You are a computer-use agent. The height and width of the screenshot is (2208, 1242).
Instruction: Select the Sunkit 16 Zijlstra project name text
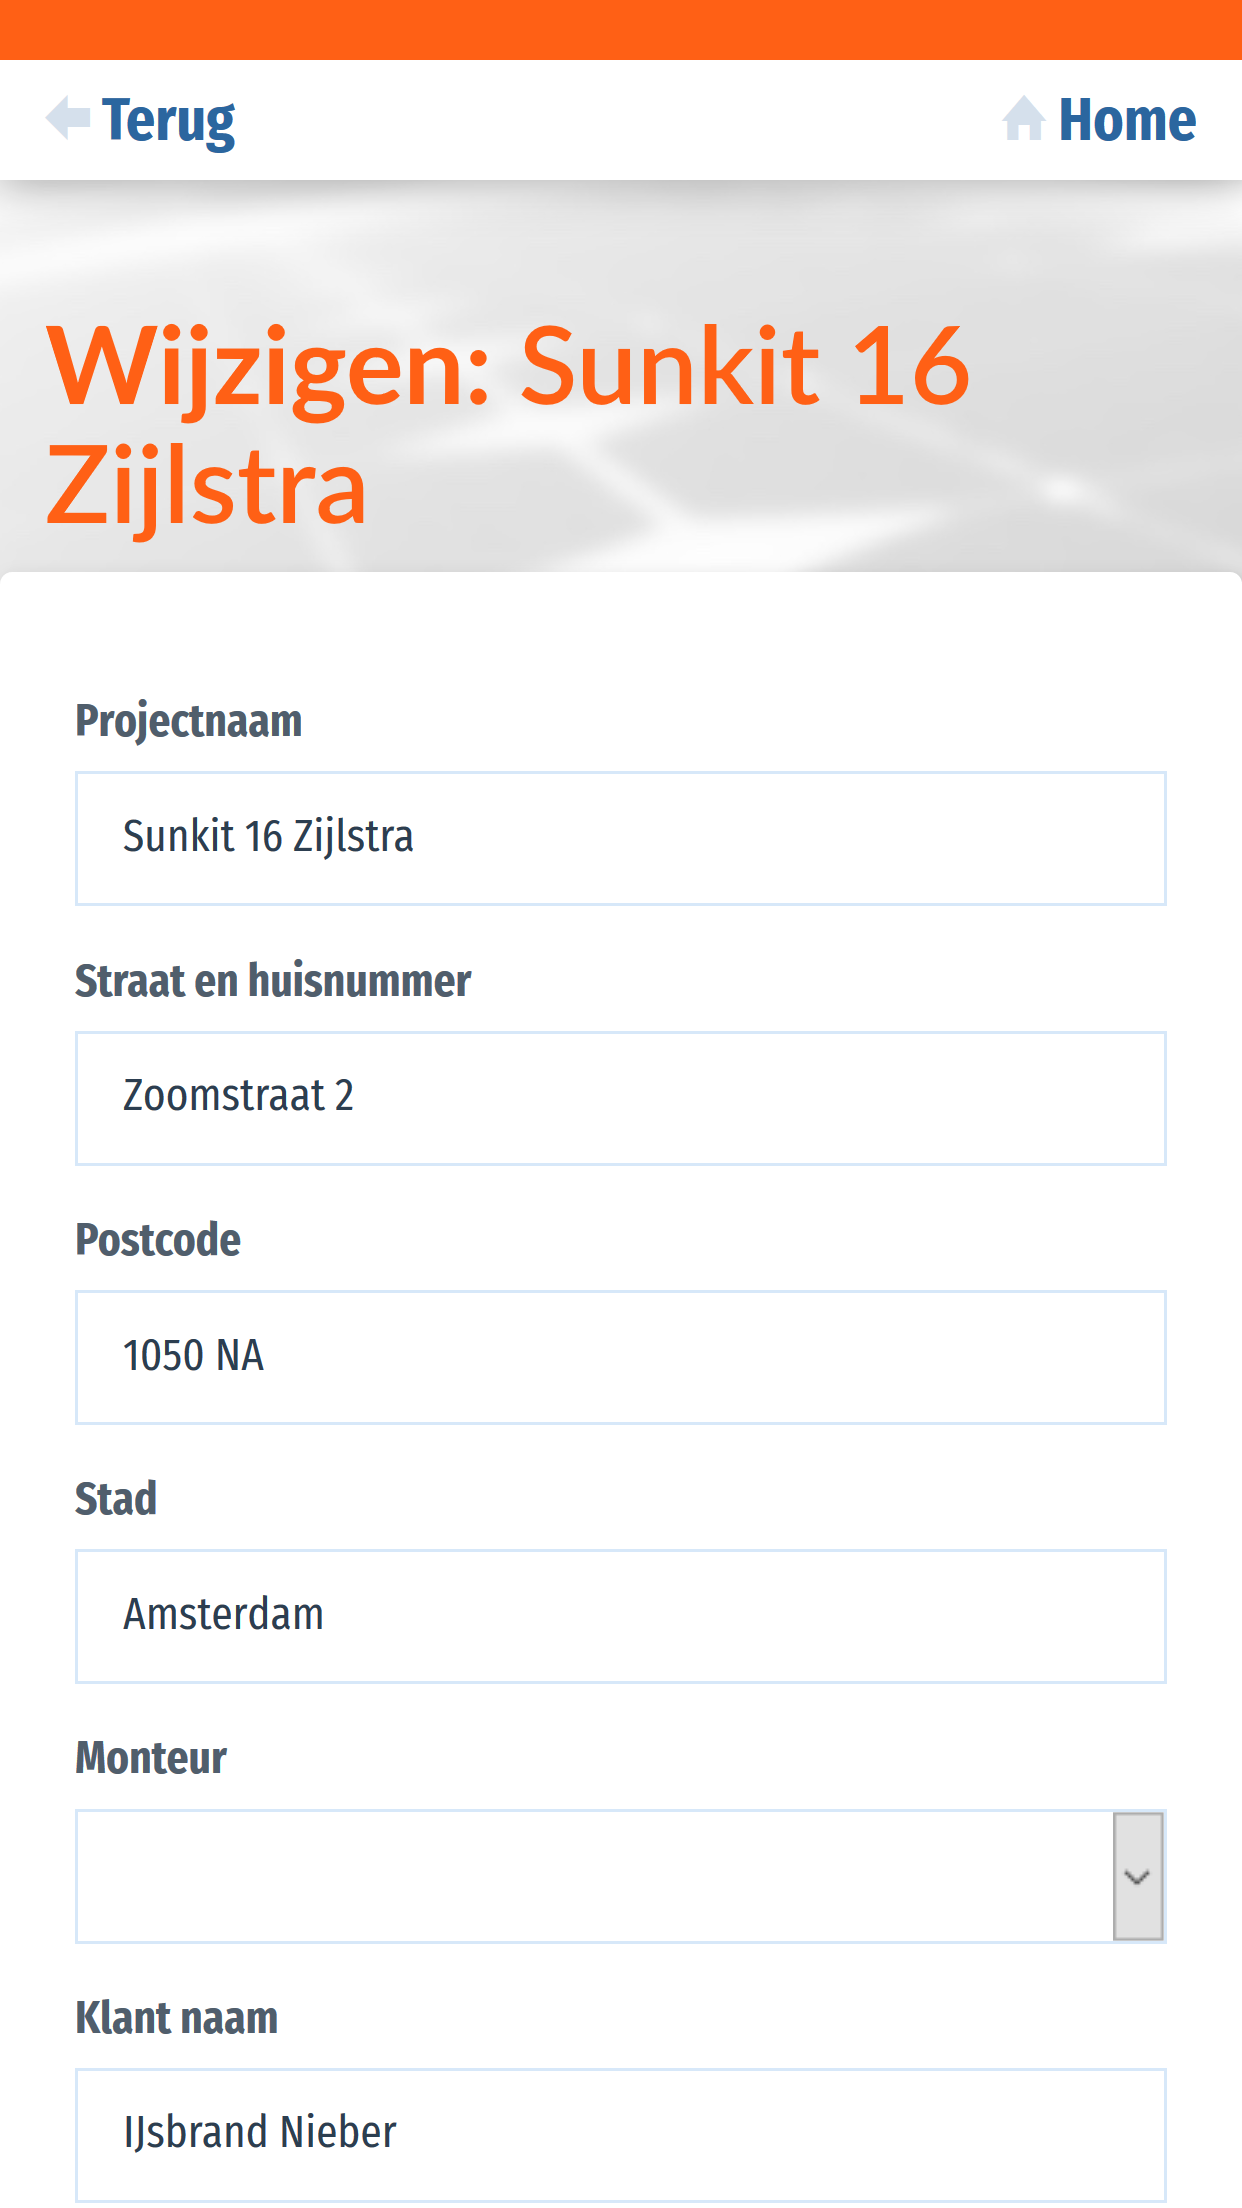pyautogui.click(x=268, y=838)
